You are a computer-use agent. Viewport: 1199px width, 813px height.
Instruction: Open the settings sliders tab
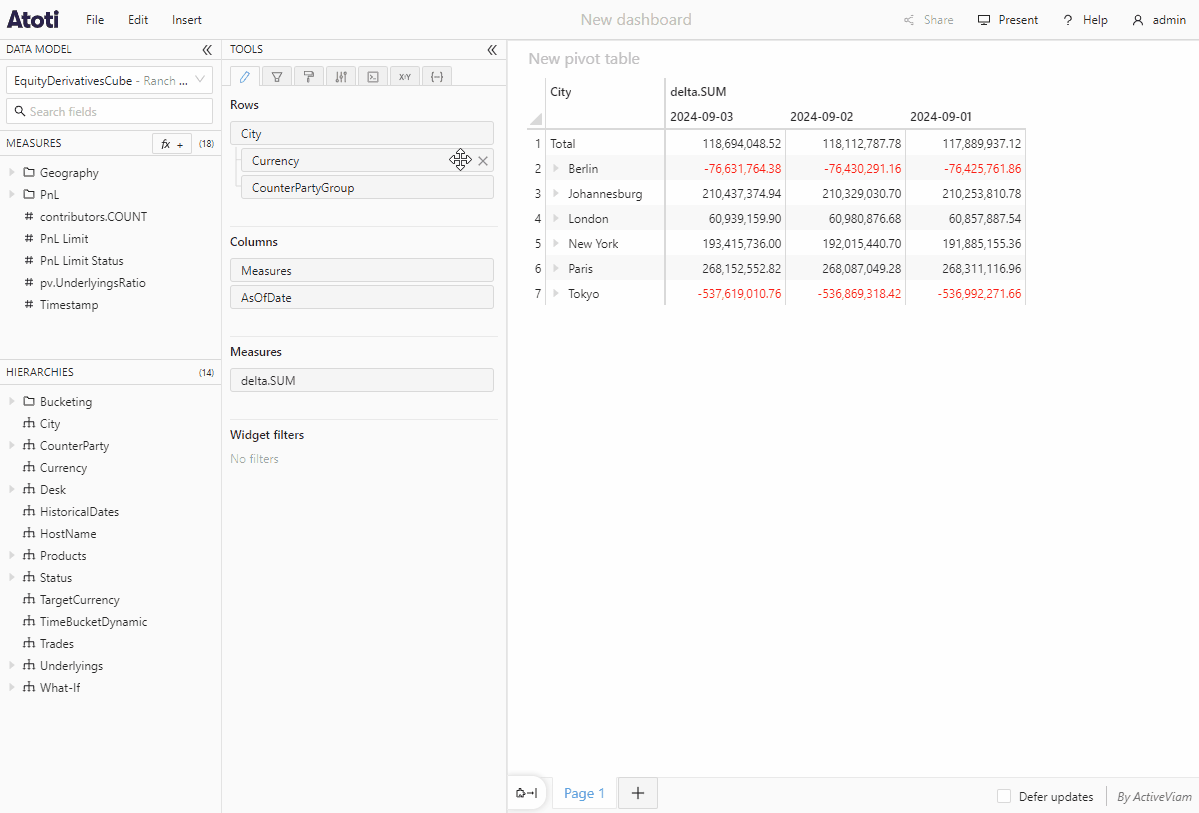click(x=341, y=76)
